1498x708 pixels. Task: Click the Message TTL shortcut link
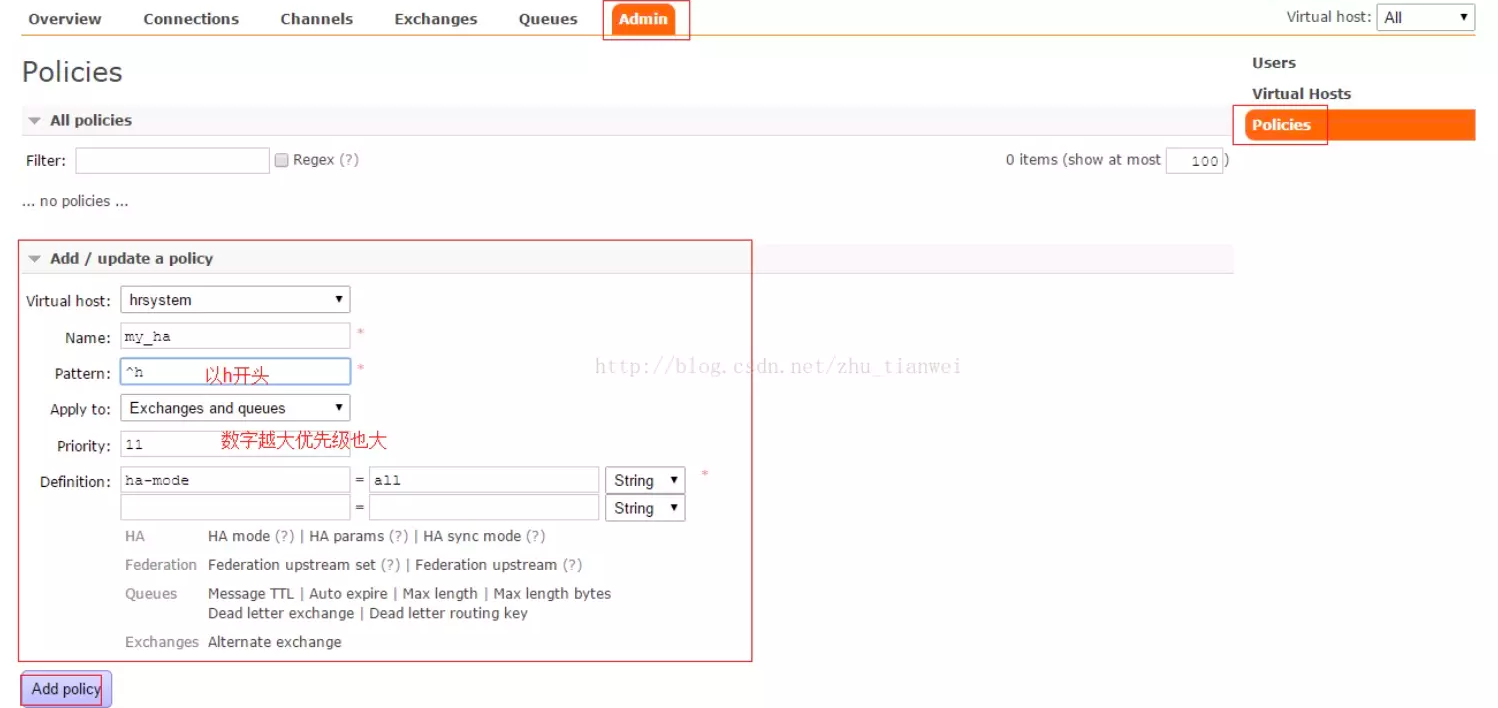pyautogui.click(x=251, y=594)
